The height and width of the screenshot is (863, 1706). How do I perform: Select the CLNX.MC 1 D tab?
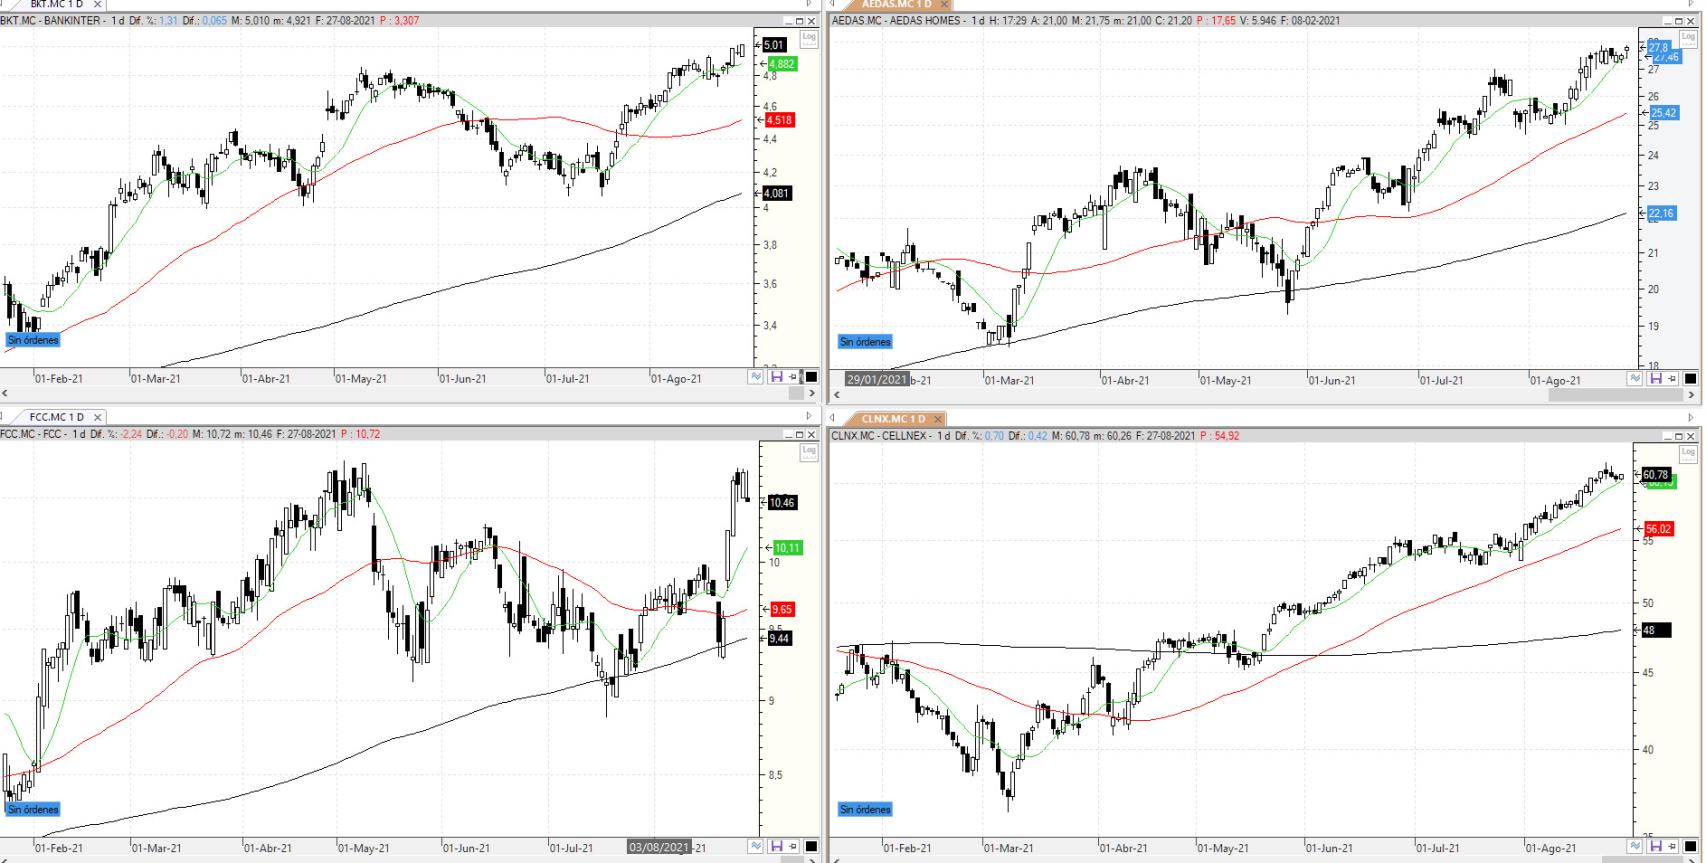coord(892,418)
